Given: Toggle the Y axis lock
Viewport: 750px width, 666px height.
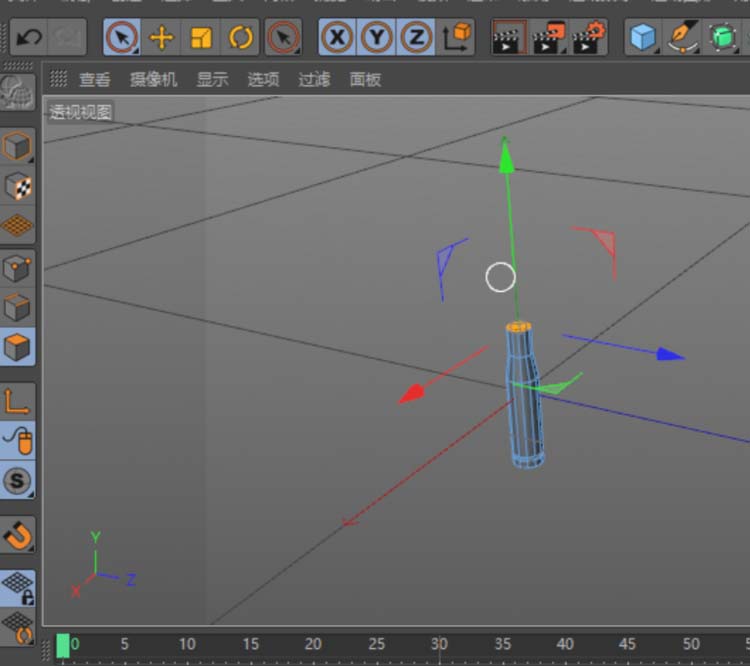Looking at the screenshot, I should (x=377, y=38).
